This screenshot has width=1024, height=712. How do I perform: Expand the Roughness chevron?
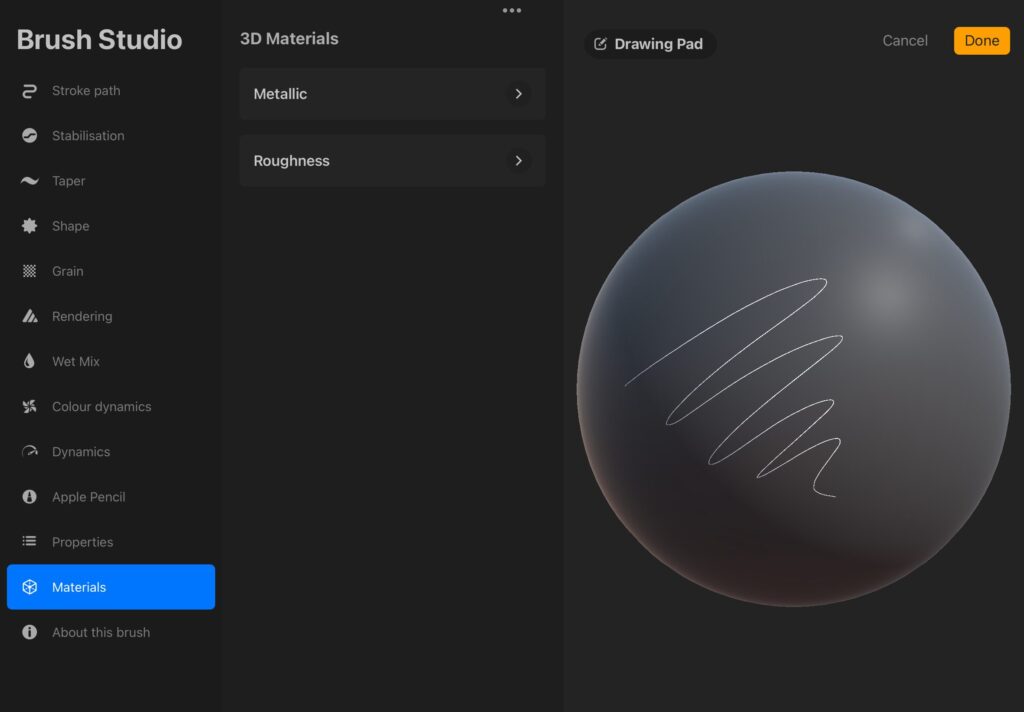[519, 161]
